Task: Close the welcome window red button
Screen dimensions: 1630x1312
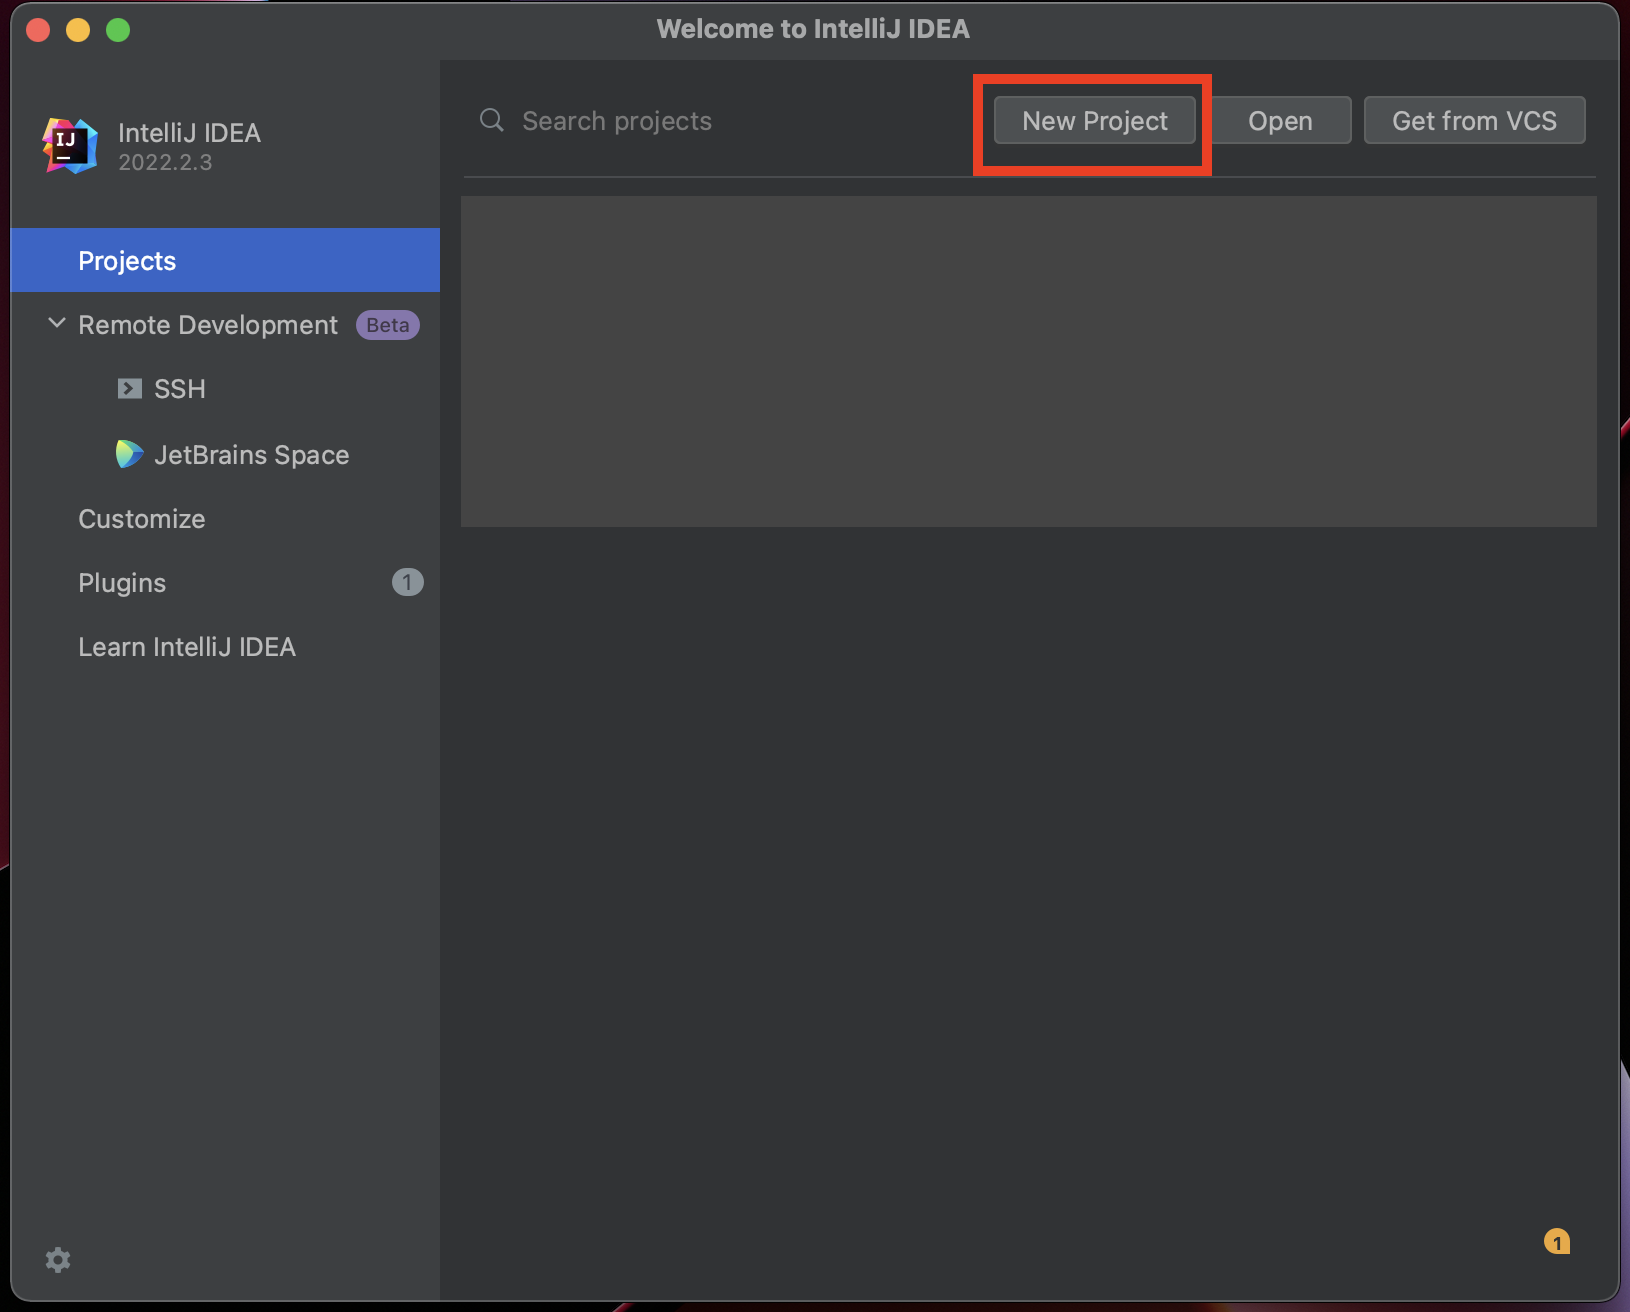Action: coord(38,30)
